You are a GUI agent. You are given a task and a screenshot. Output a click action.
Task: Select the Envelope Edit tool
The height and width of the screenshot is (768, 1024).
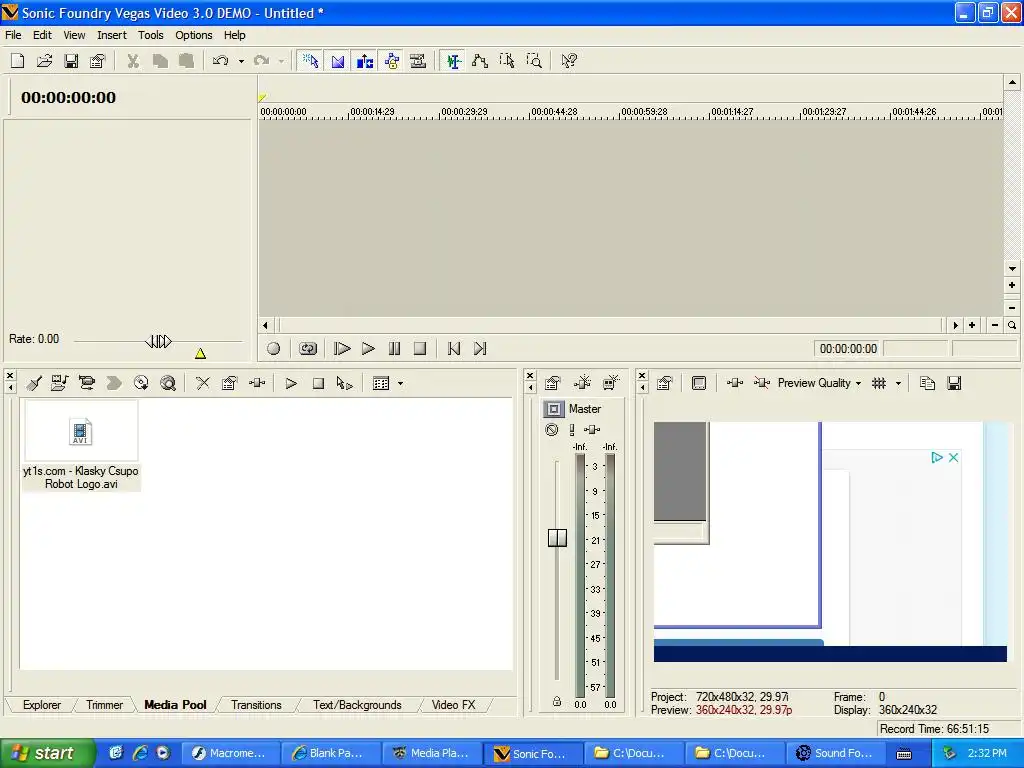pos(480,61)
